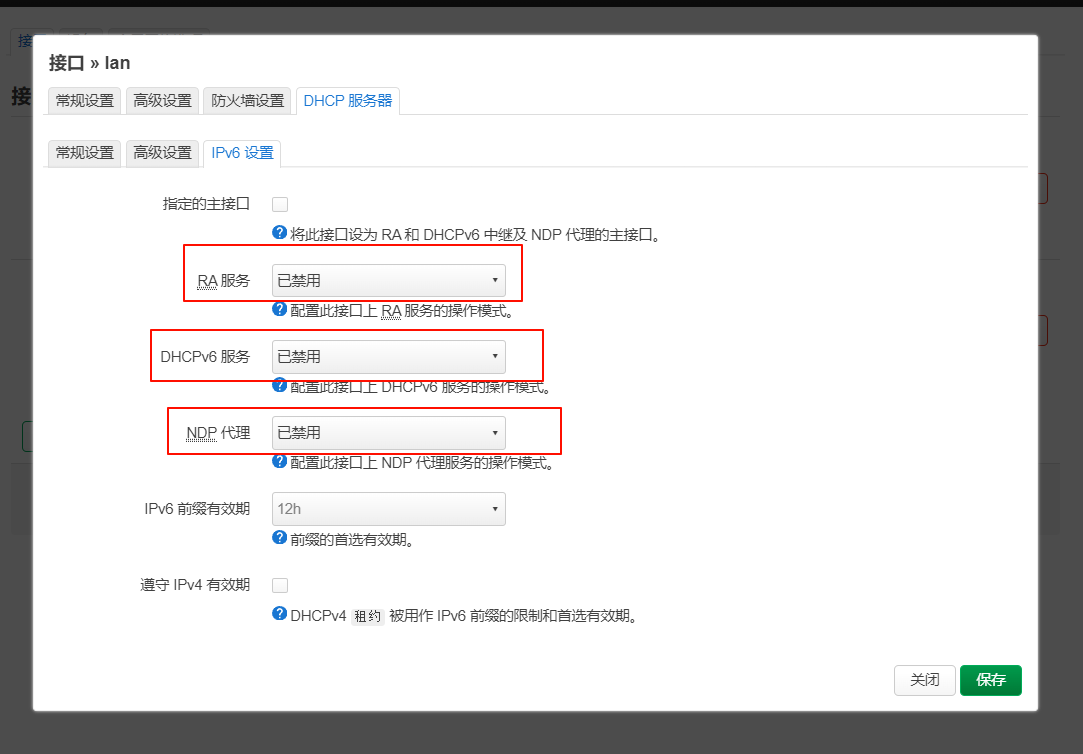Enable the 指定的主接口 checkbox
This screenshot has width=1083, height=754.
280,204
